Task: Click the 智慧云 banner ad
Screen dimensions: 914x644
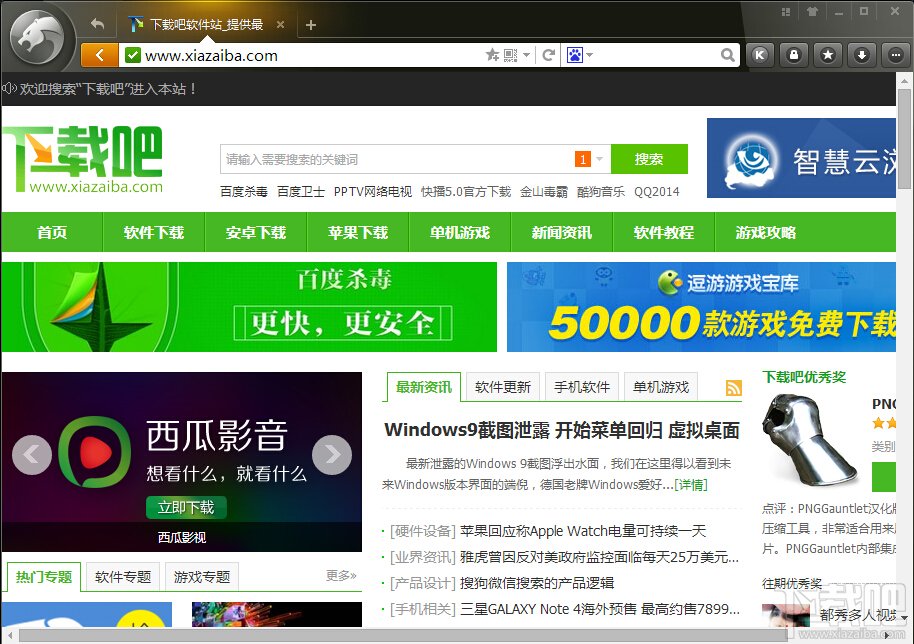Action: click(801, 159)
